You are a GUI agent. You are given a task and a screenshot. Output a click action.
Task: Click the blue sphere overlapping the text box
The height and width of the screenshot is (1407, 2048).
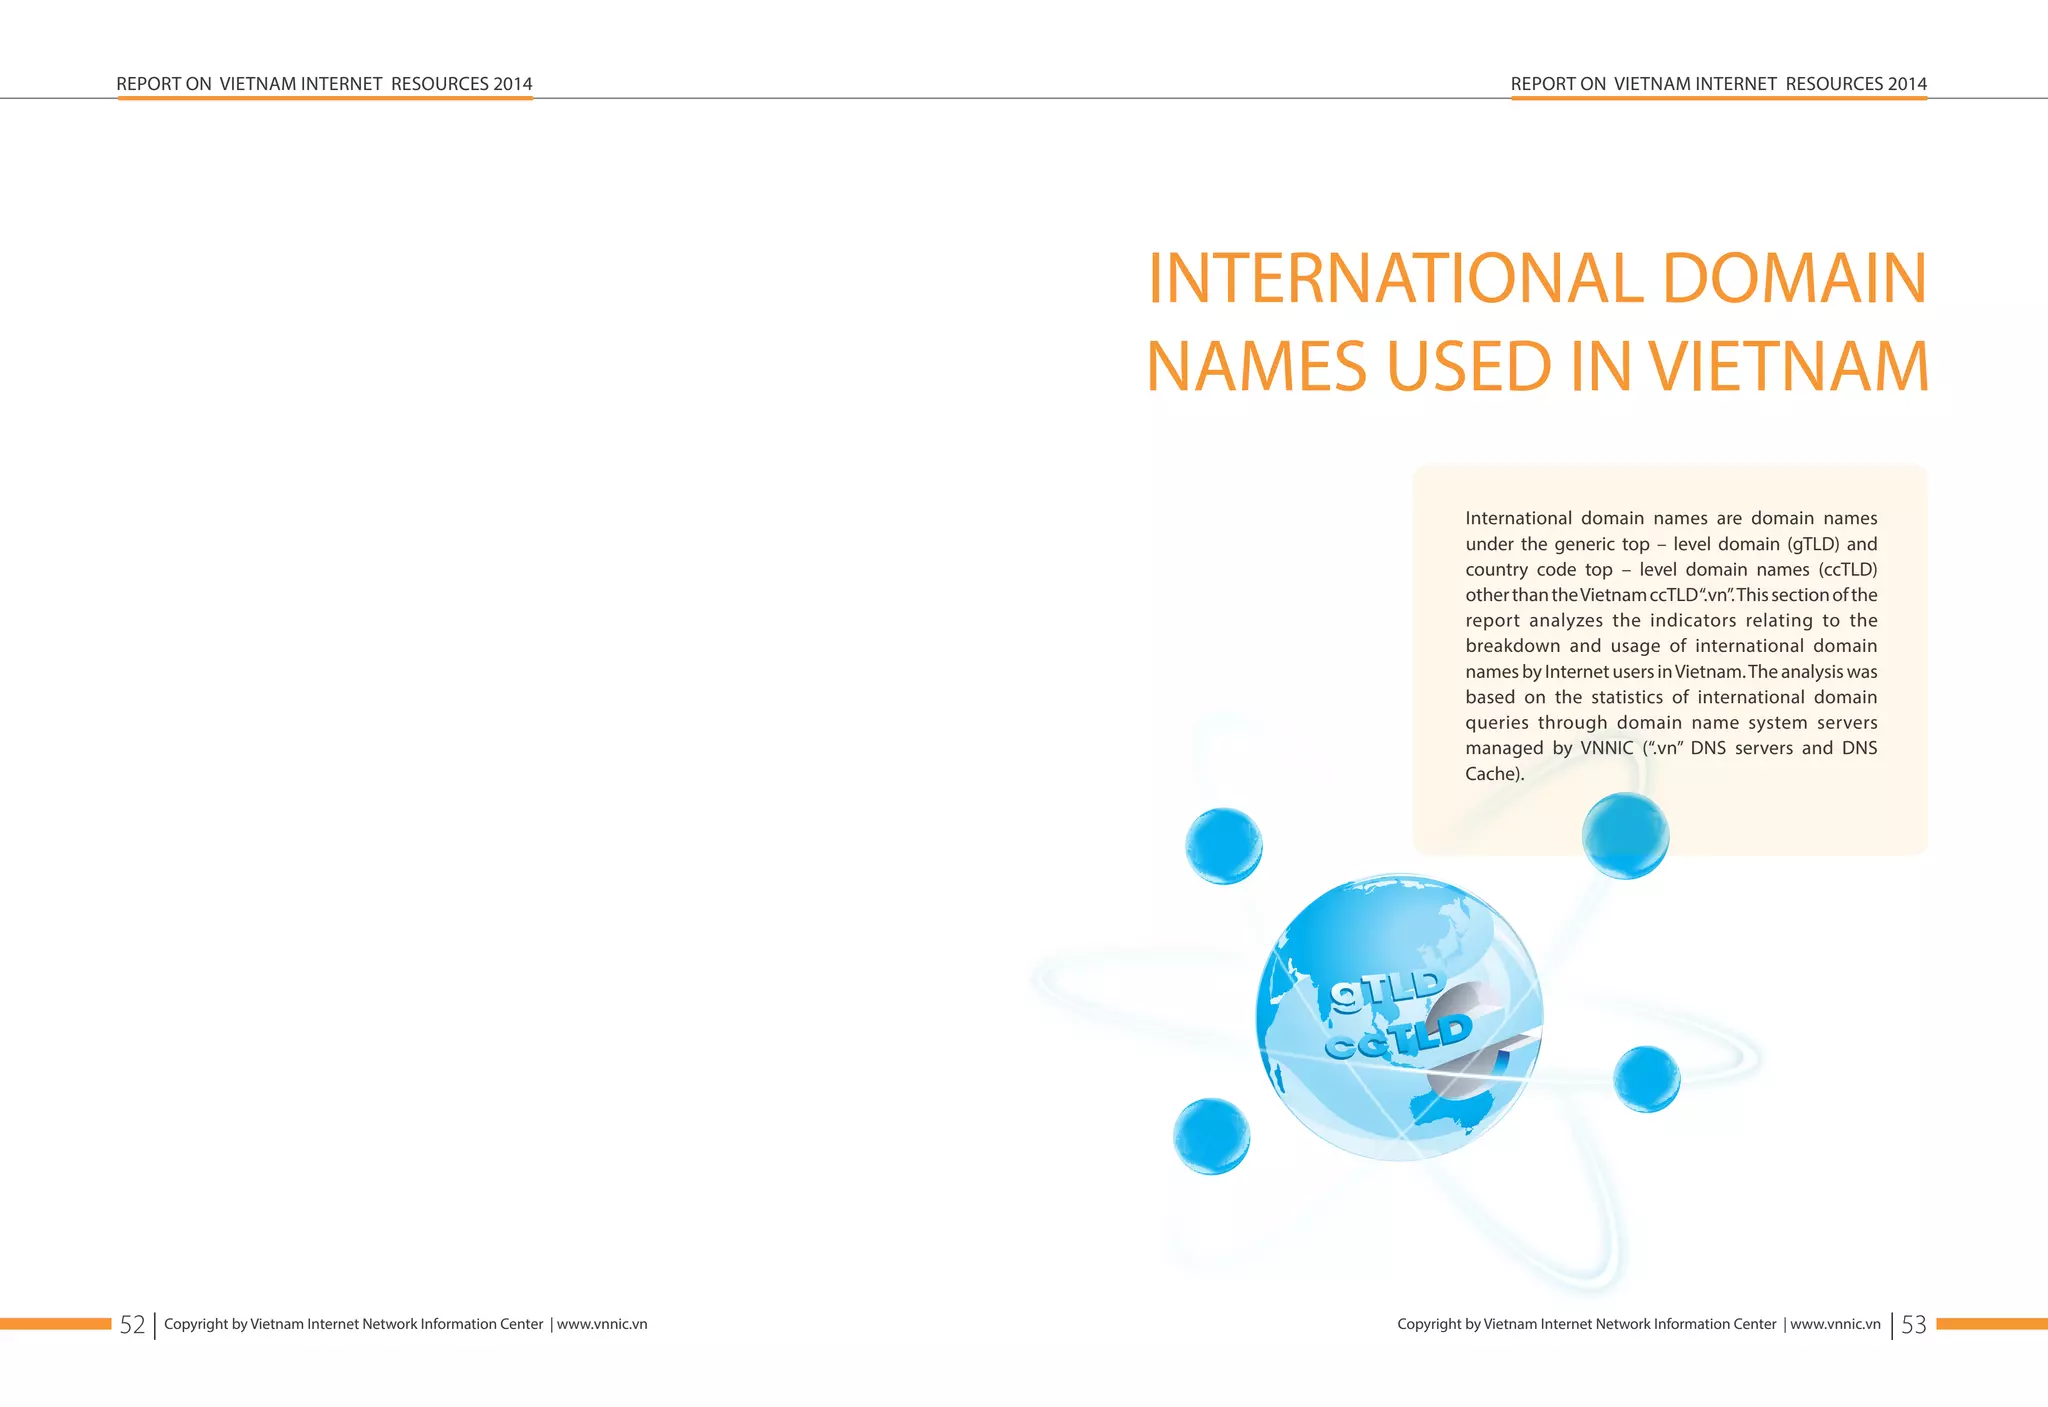pyautogui.click(x=1625, y=836)
